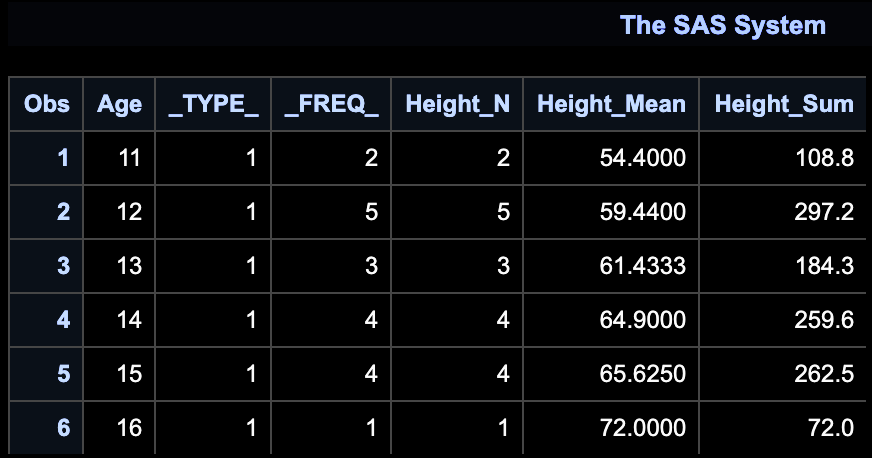
Task: Select Height_Sum value 297.2
Action: click(x=824, y=212)
